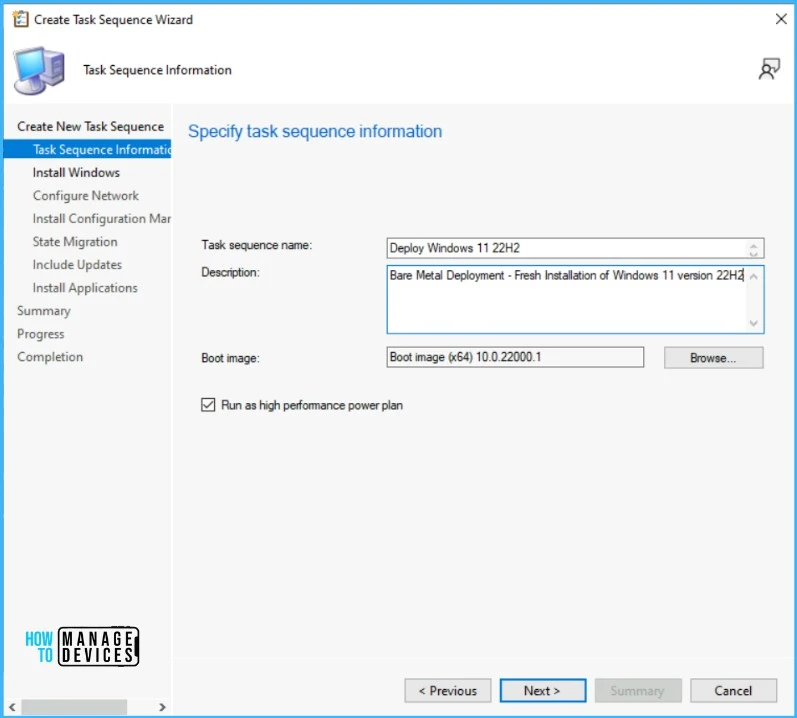Viewport: 797px width, 718px height.
Task: Click description box scroll up arrow
Action: 754,276
